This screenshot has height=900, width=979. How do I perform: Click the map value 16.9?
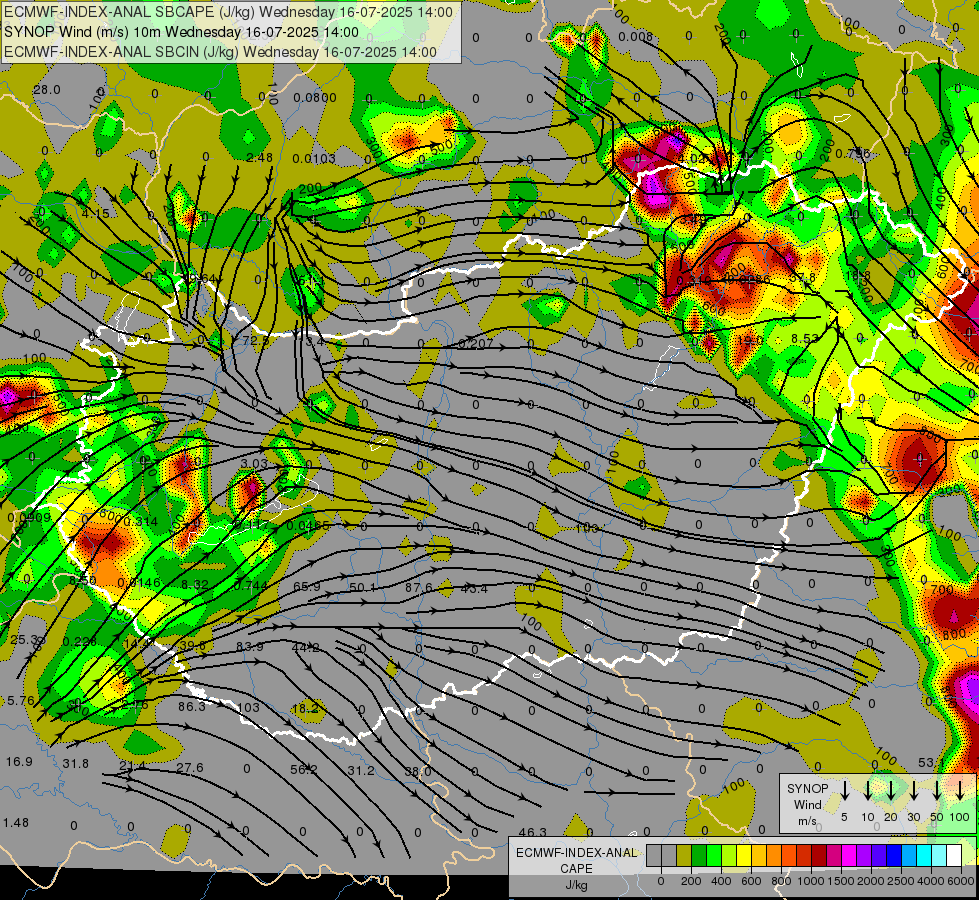pos(19,761)
